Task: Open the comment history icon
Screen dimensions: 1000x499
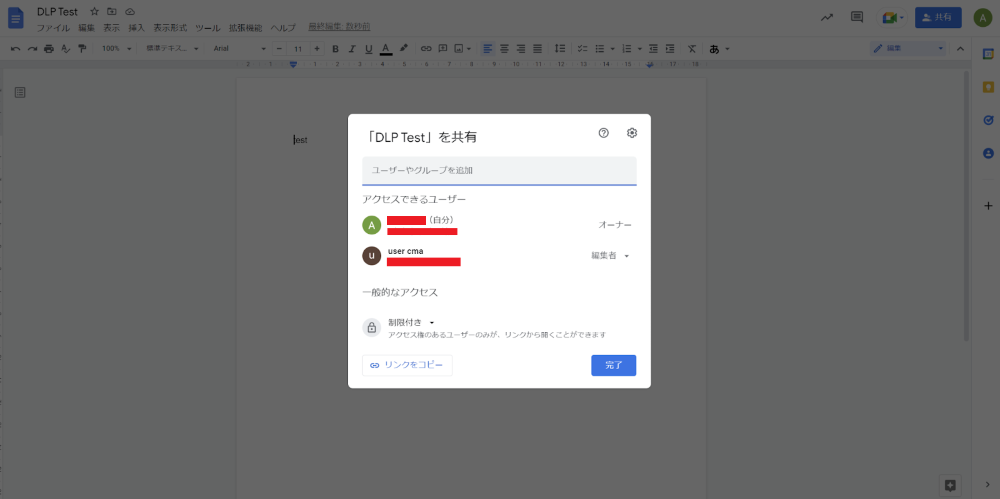Action: pyautogui.click(x=856, y=17)
